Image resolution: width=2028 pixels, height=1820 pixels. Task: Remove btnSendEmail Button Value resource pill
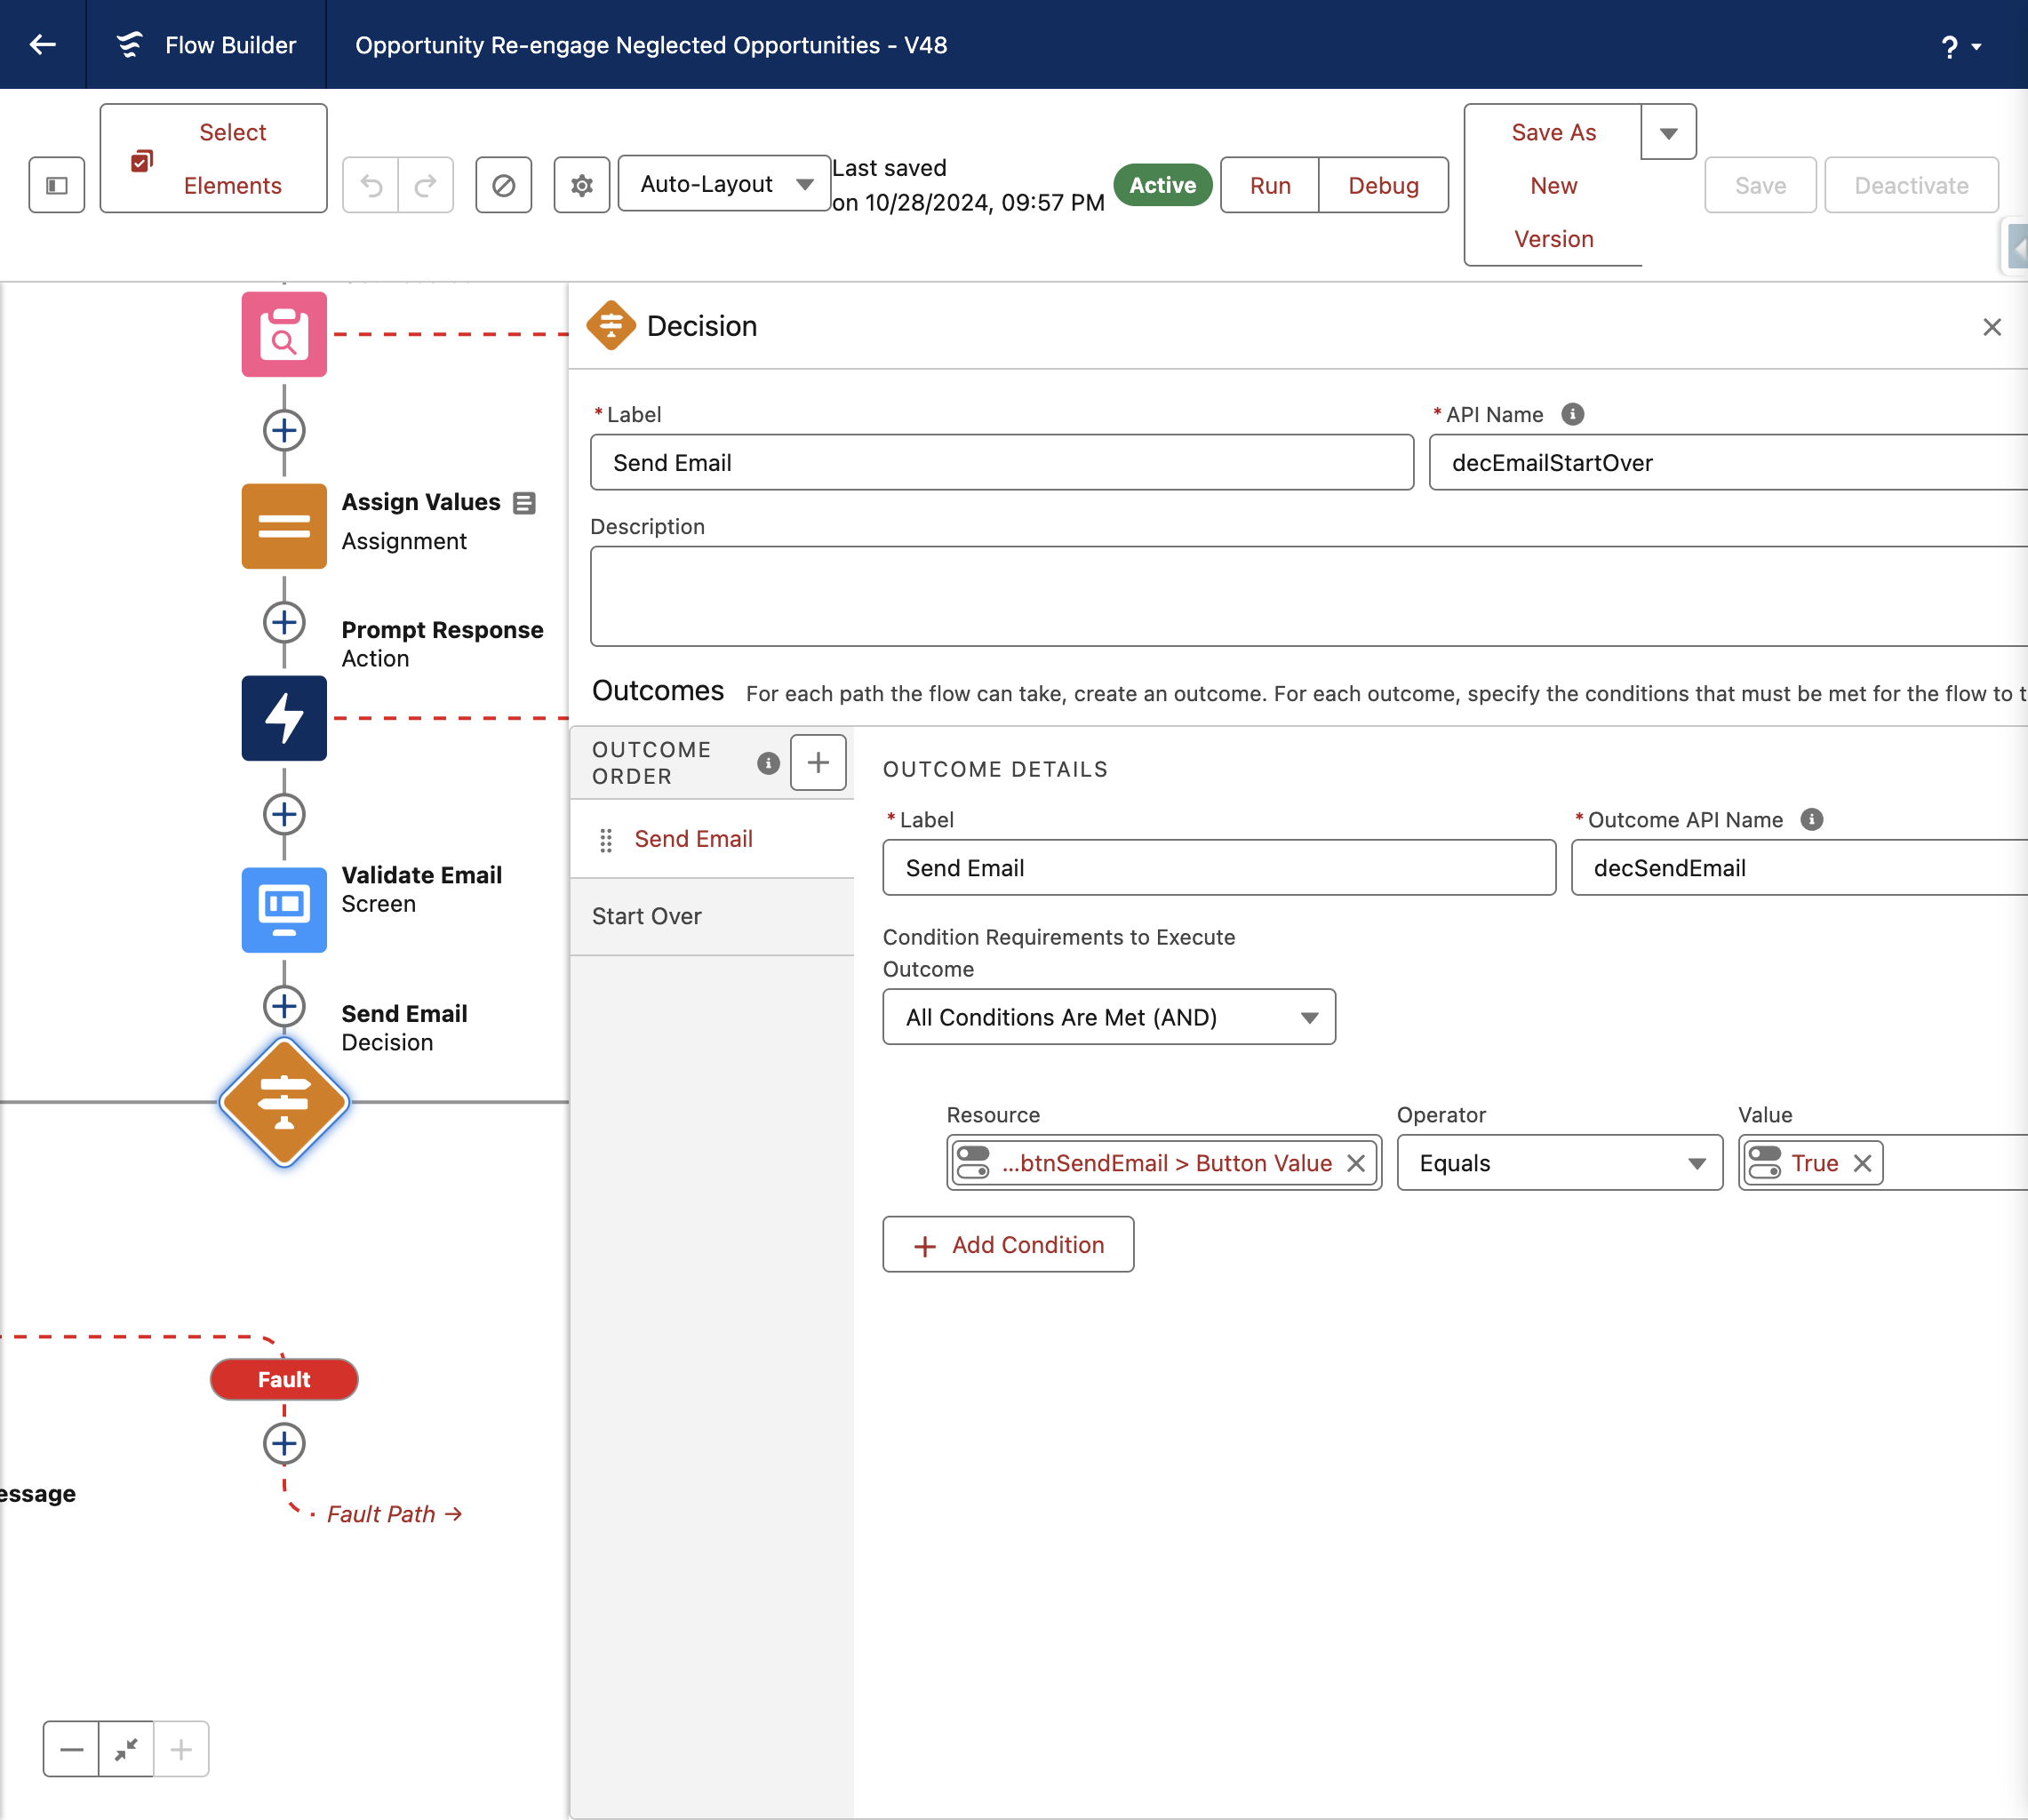point(1356,1163)
